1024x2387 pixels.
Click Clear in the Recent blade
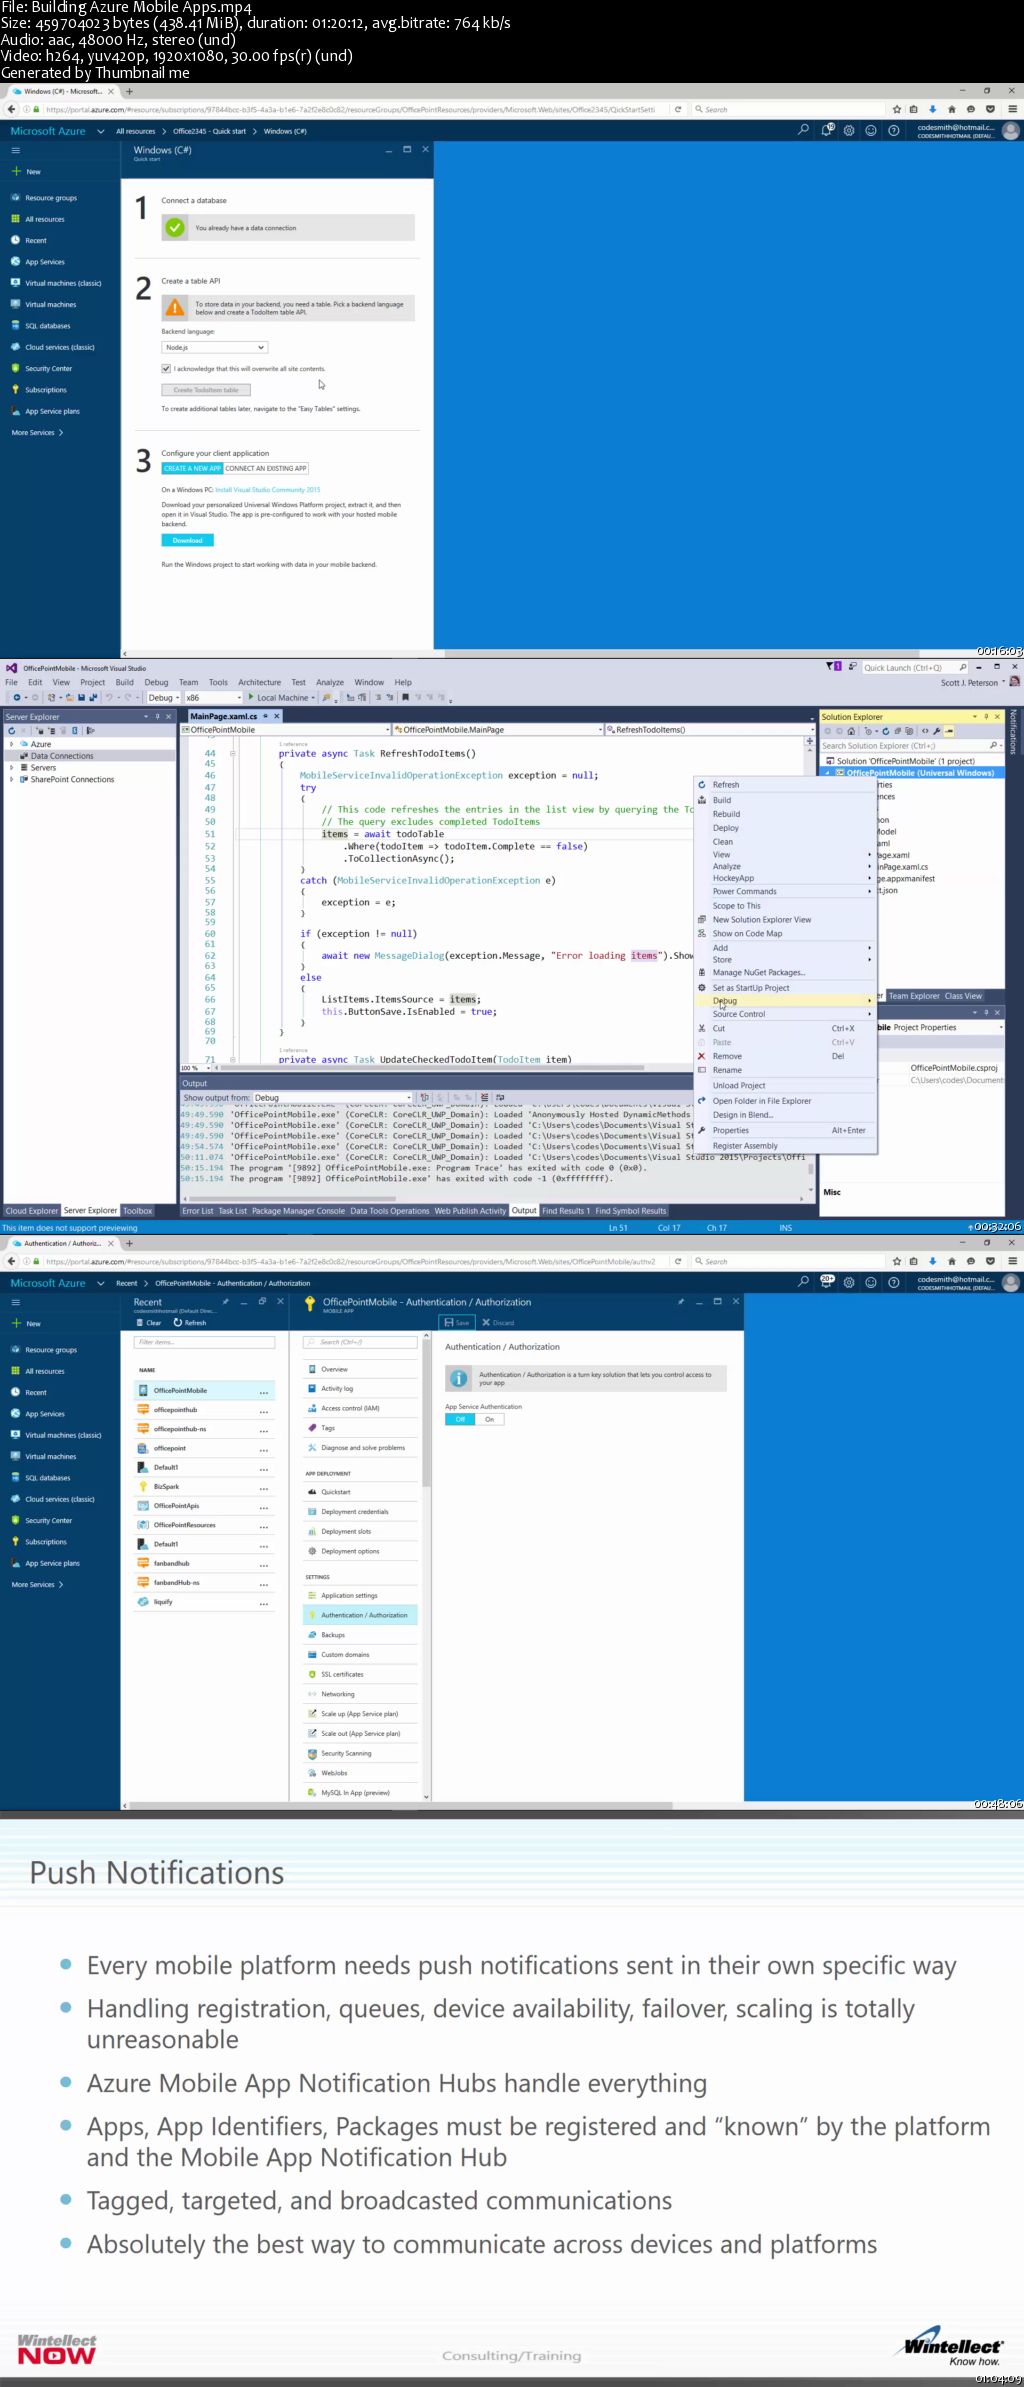pos(149,1322)
